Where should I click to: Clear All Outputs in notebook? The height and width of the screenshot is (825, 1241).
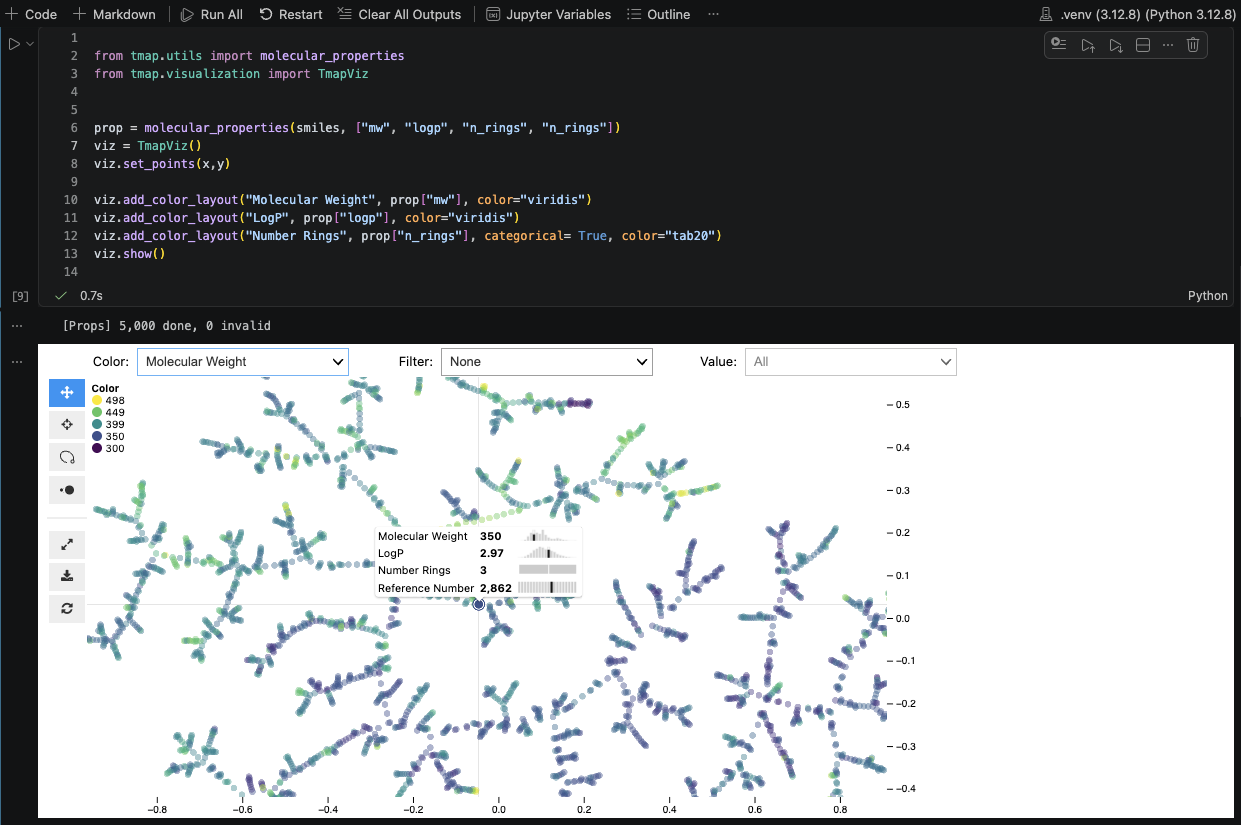pos(400,14)
